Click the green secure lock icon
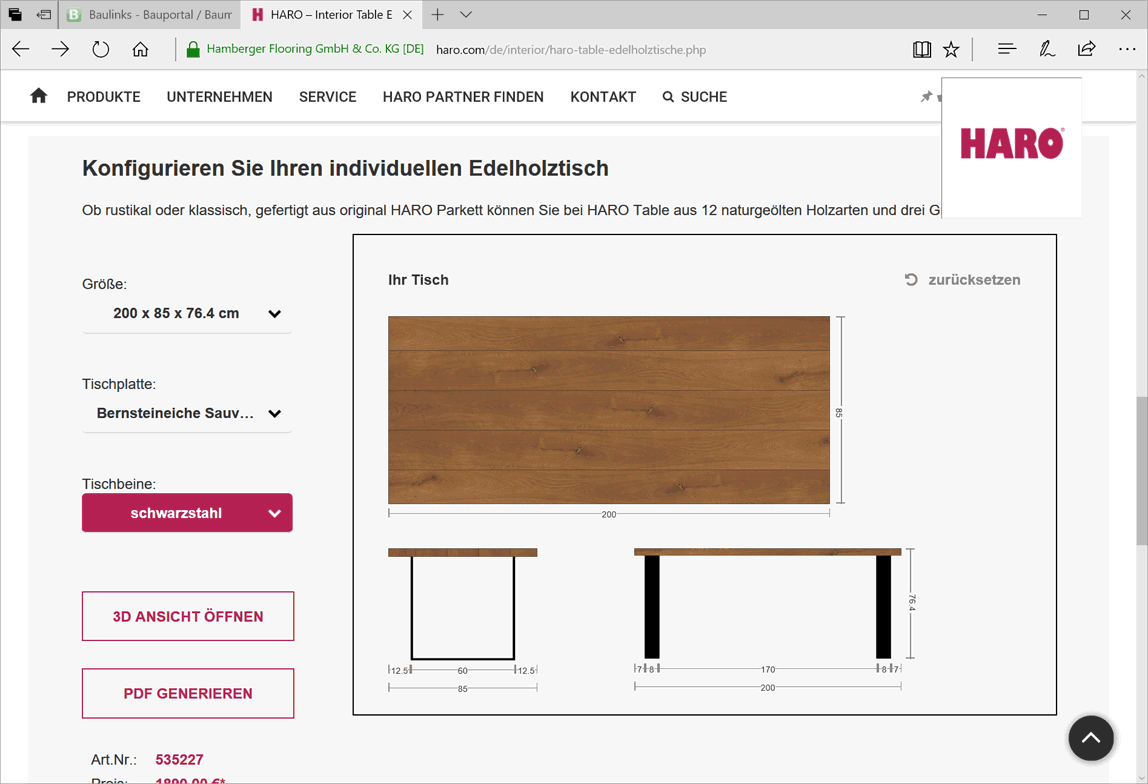1148x784 pixels. click(193, 49)
